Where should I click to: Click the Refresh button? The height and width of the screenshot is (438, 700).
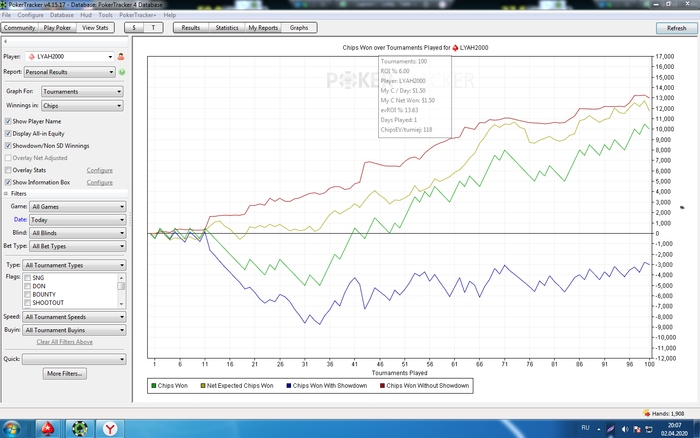pos(676,28)
